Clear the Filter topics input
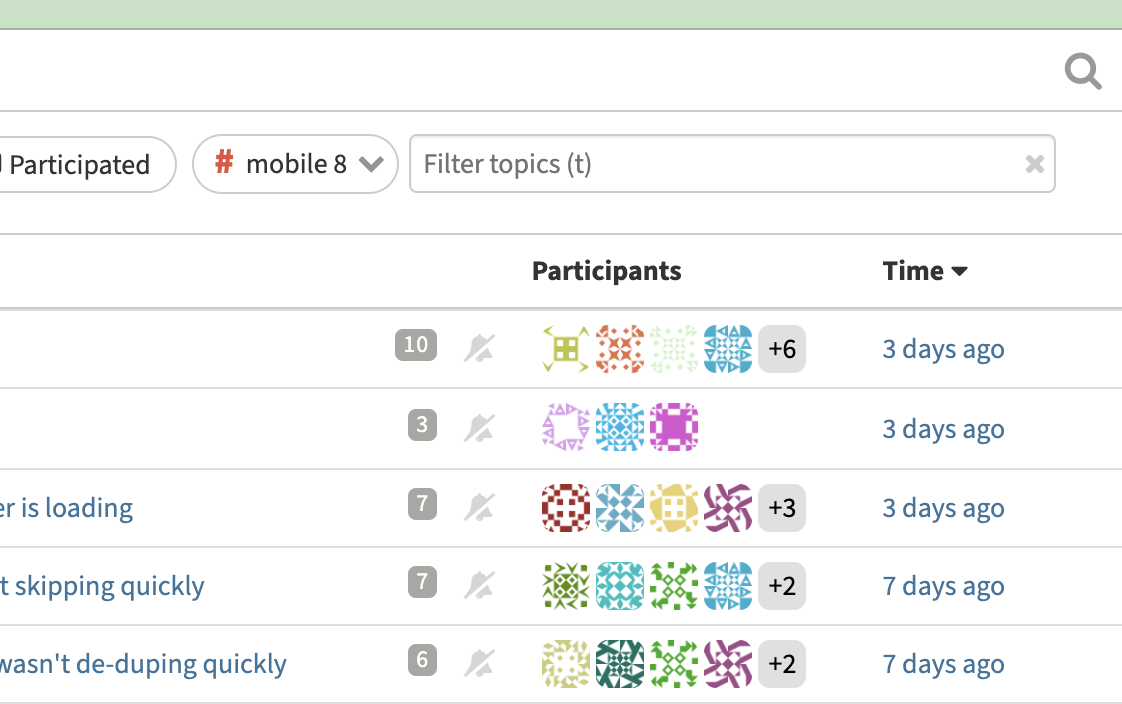The width and height of the screenshot is (1122, 704). (1034, 164)
